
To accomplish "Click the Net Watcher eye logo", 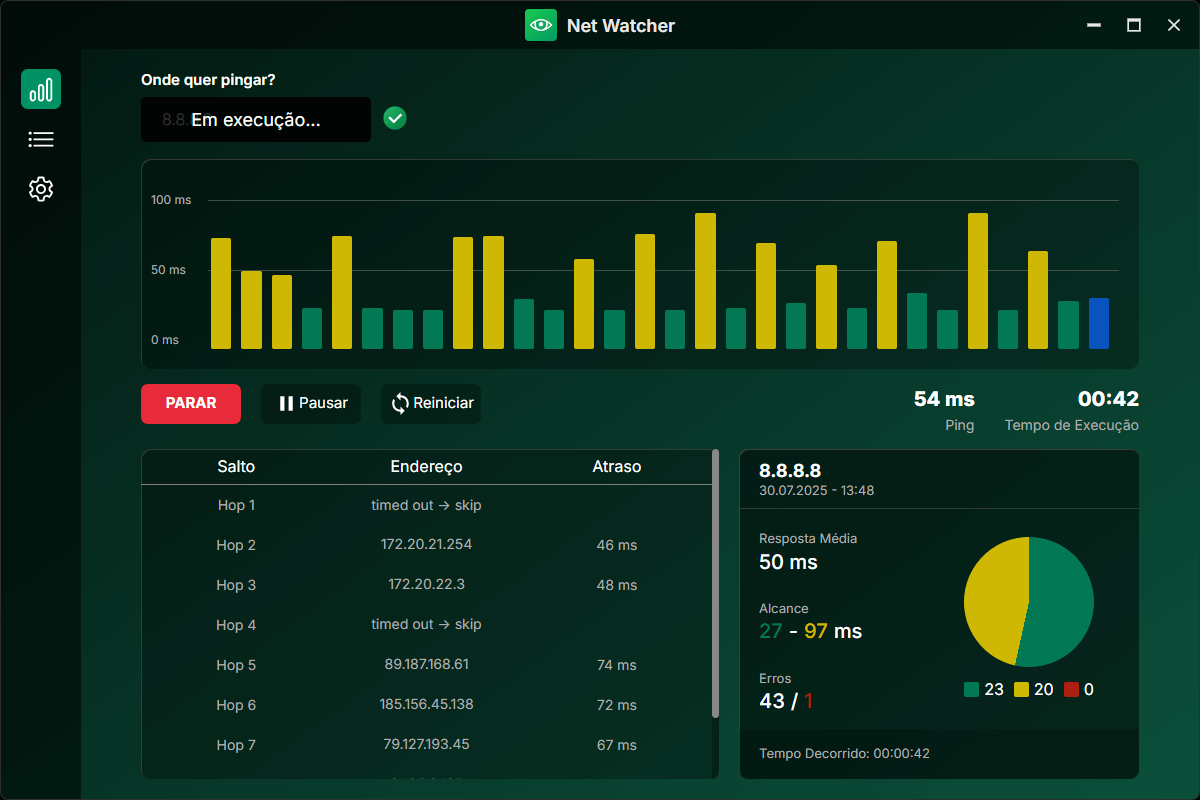I will click(541, 25).
